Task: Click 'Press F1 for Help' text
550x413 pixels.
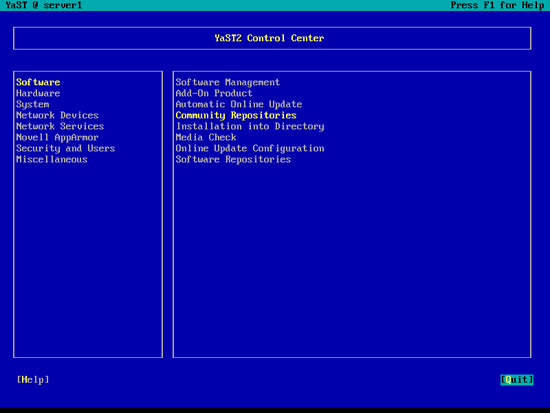Action: (x=497, y=5)
